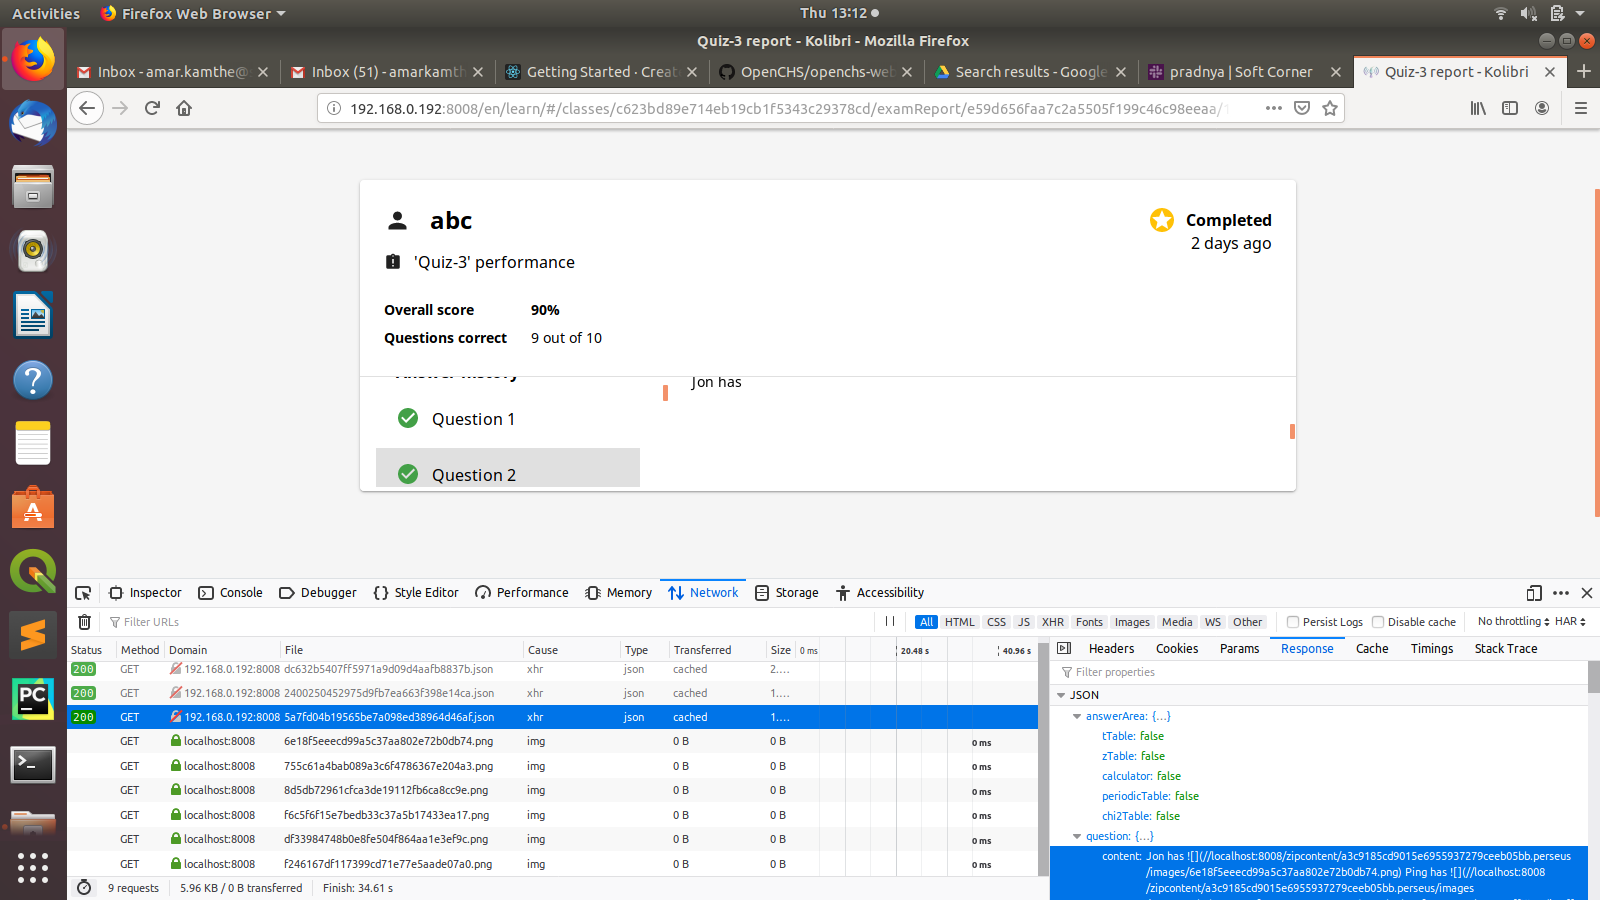The height and width of the screenshot is (900, 1600).
Task: Select the element picker icon in DevTools
Action: click(83, 592)
